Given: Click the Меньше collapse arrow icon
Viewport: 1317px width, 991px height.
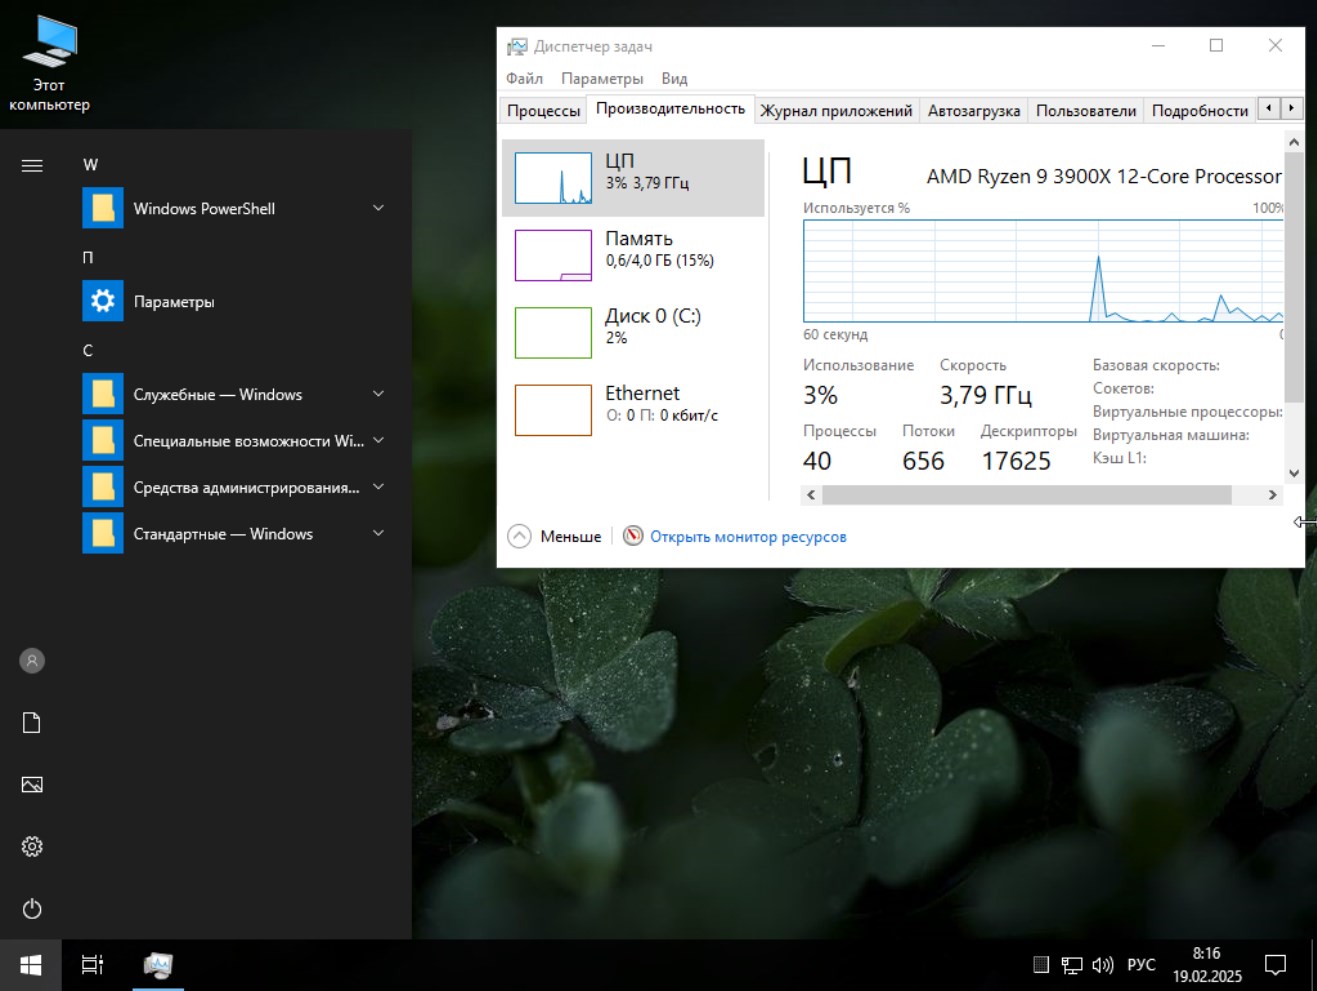Looking at the screenshot, I should 520,536.
